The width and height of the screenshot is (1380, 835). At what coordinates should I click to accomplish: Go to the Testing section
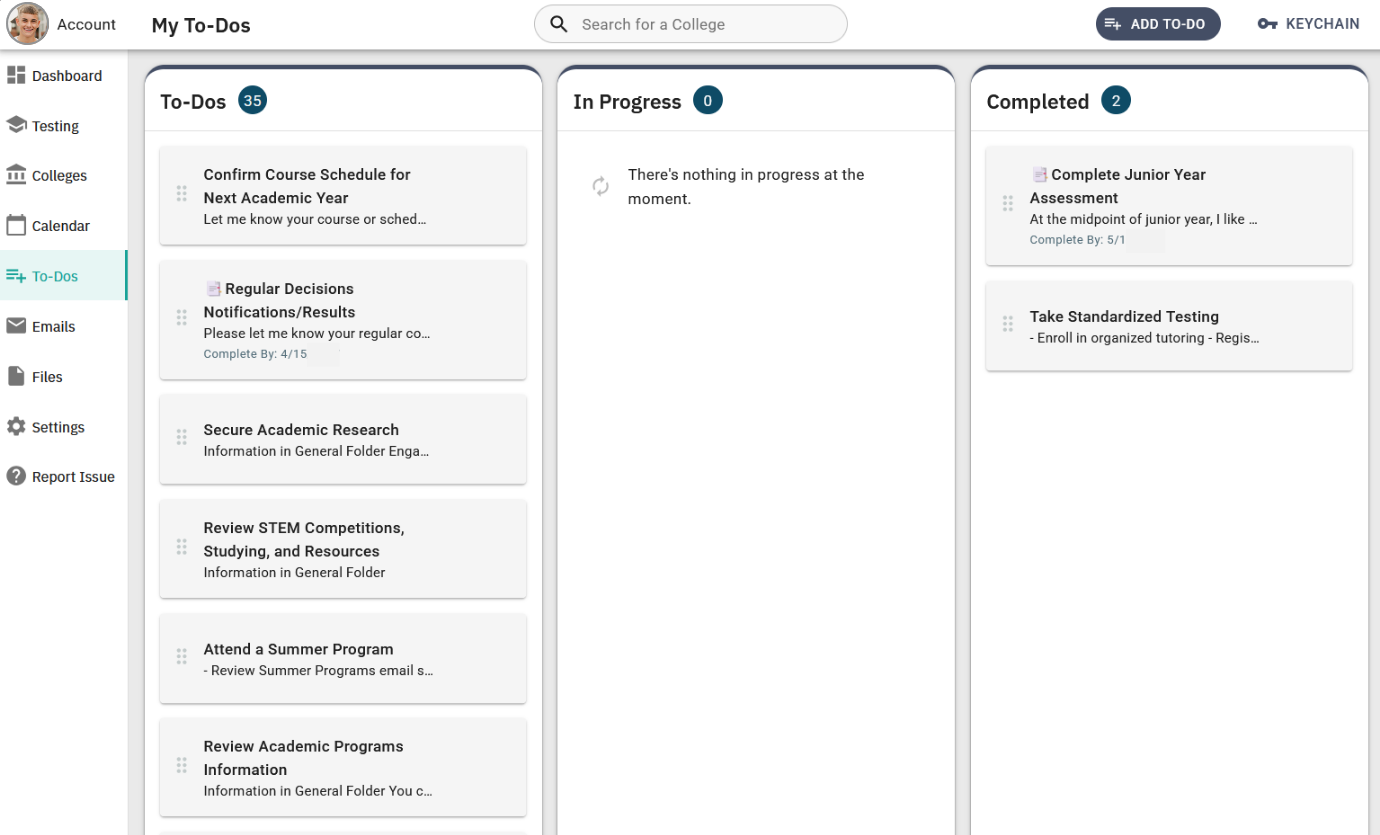(x=63, y=125)
